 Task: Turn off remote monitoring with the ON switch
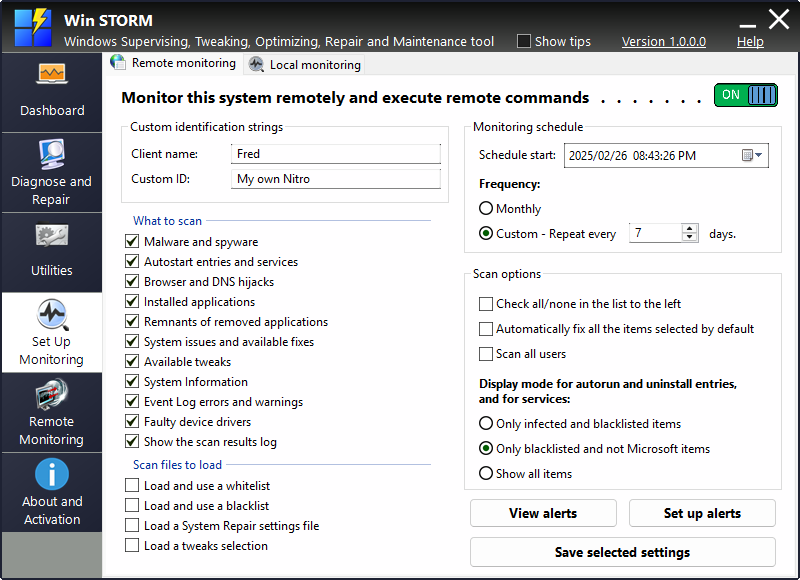[x=745, y=94]
